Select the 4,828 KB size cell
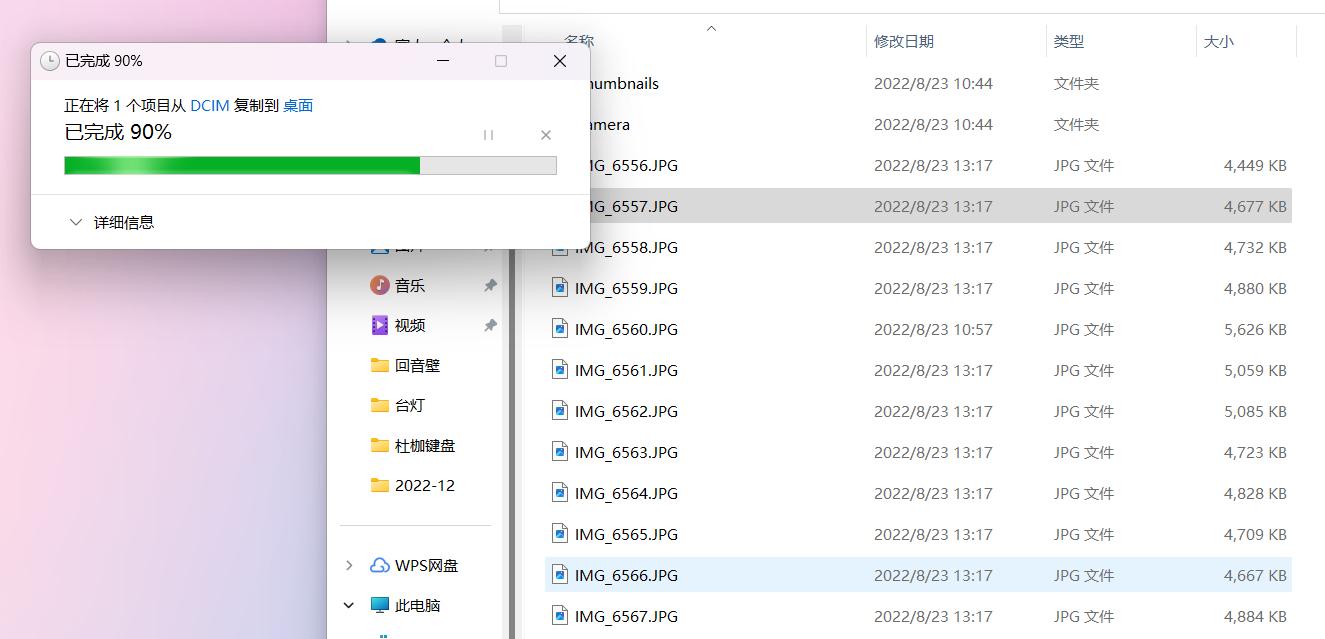This screenshot has width=1325, height=639. [x=1255, y=493]
